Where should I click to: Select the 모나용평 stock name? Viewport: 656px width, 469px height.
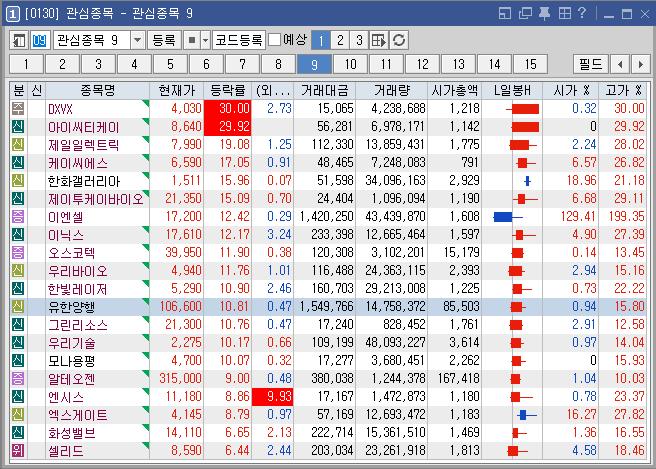click(72, 361)
